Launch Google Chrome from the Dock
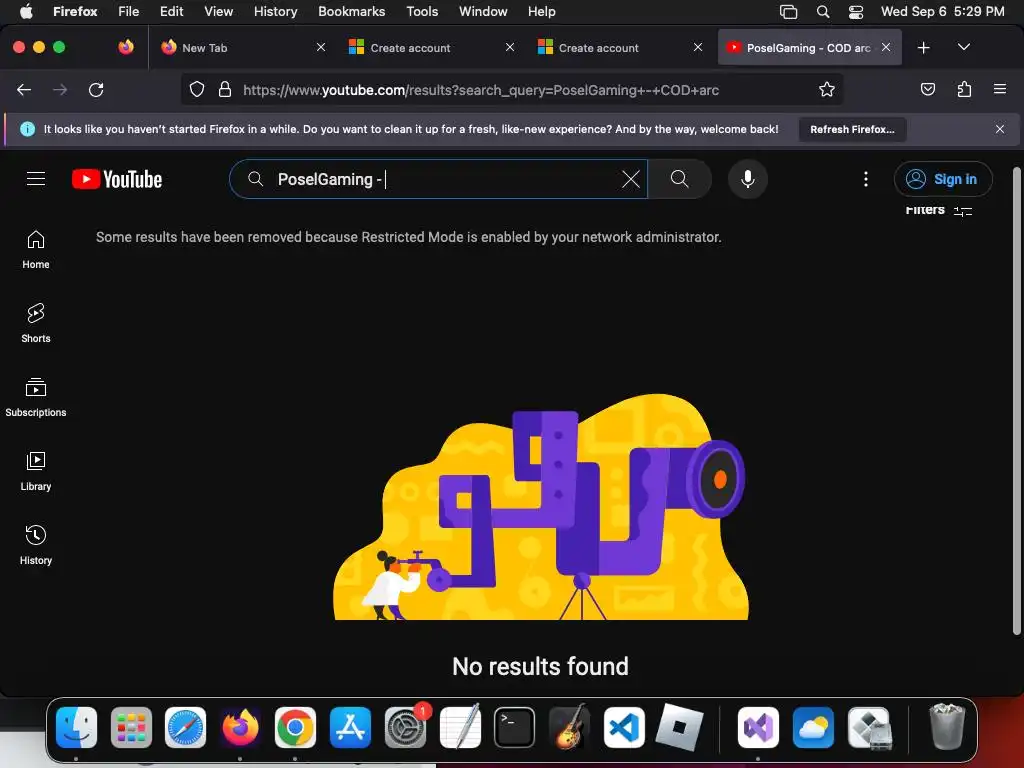Screen dimensions: 1024x768 (x=295, y=727)
